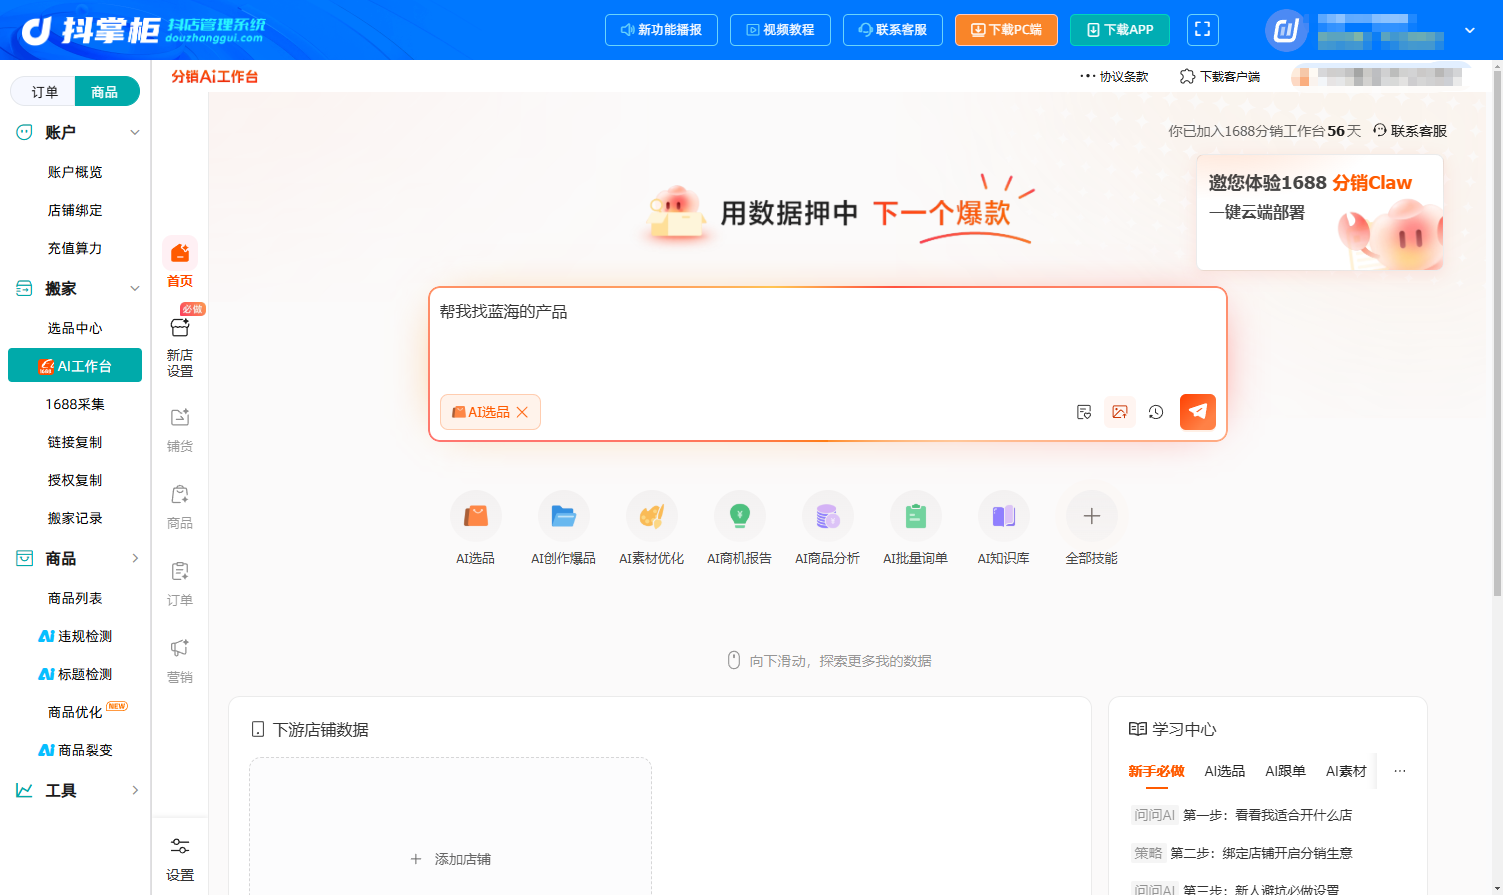Open 商品列表 in the sidebar

pyautogui.click(x=75, y=598)
